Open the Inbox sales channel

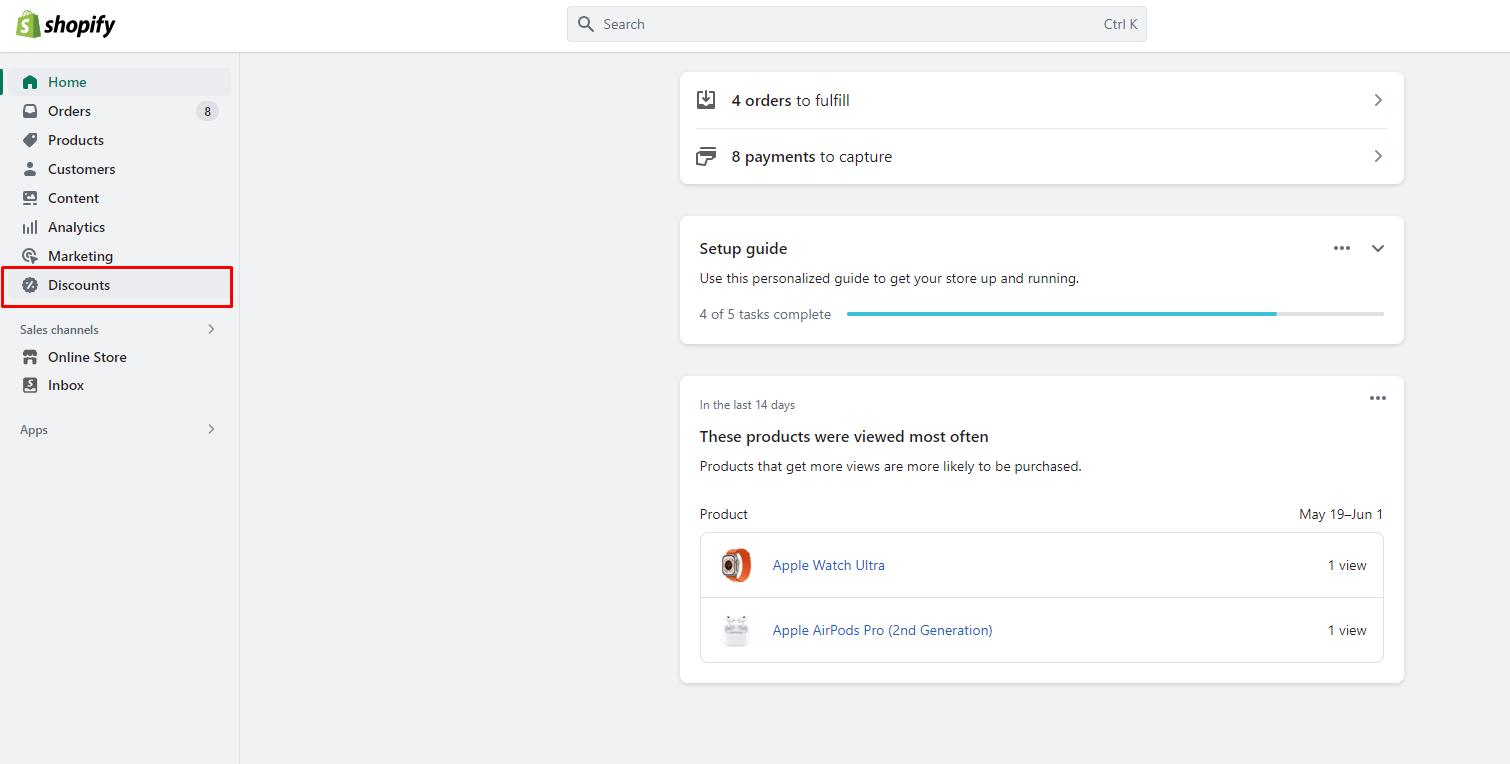[x=66, y=385]
